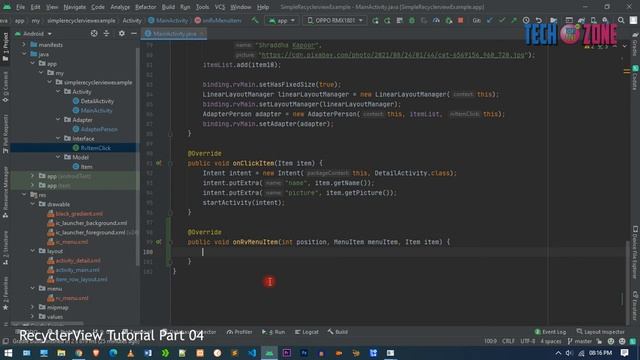Open the Commit tool window side tab

click(5, 87)
